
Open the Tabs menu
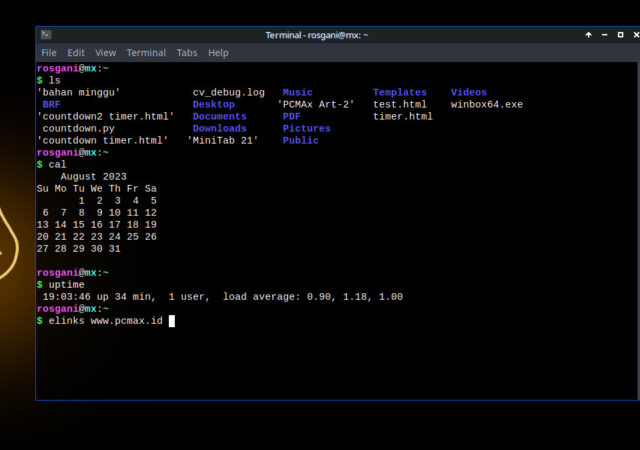tap(187, 53)
